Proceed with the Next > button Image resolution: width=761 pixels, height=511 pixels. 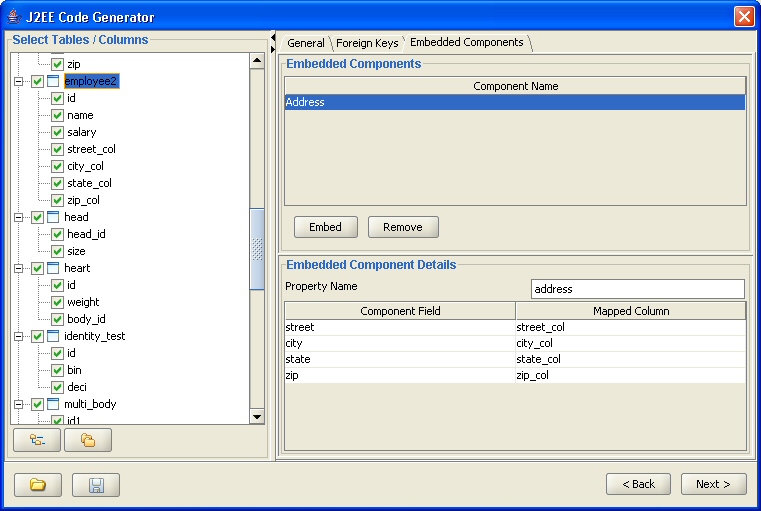[713, 484]
